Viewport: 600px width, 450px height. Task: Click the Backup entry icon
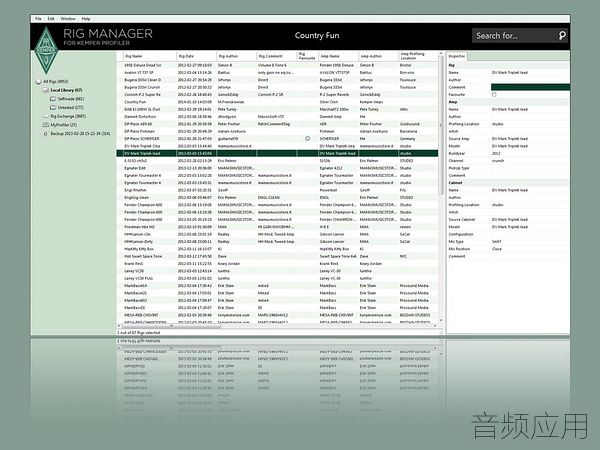46,134
